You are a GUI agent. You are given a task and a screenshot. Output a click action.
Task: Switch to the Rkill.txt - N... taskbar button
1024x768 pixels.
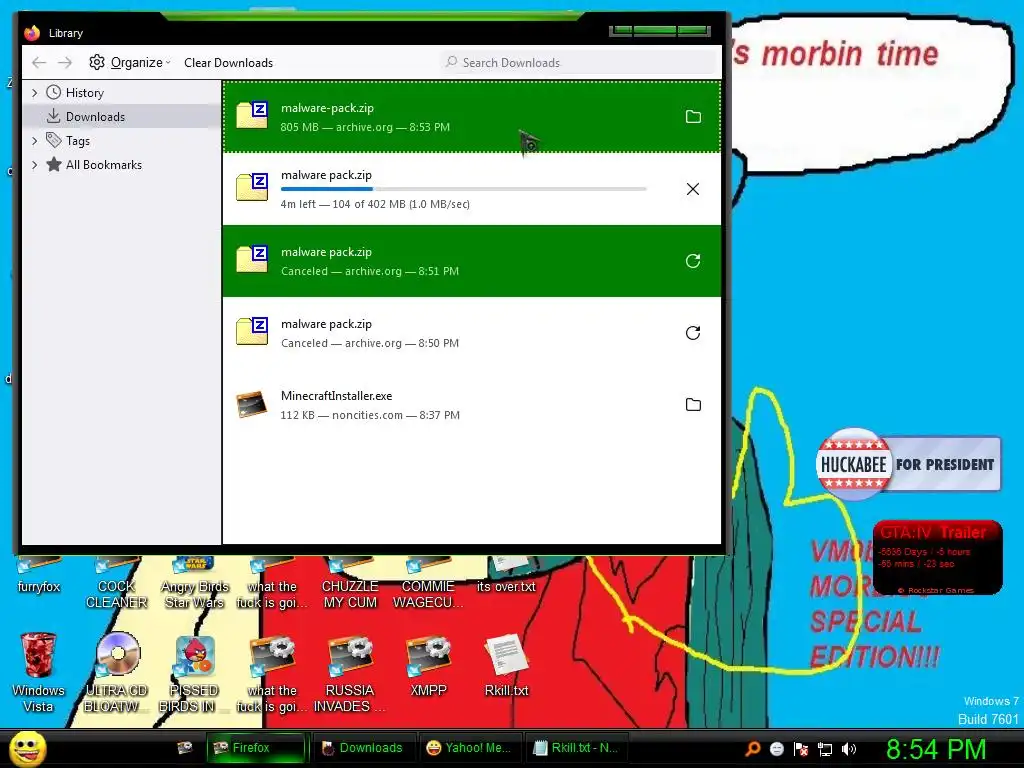tap(576, 748)
